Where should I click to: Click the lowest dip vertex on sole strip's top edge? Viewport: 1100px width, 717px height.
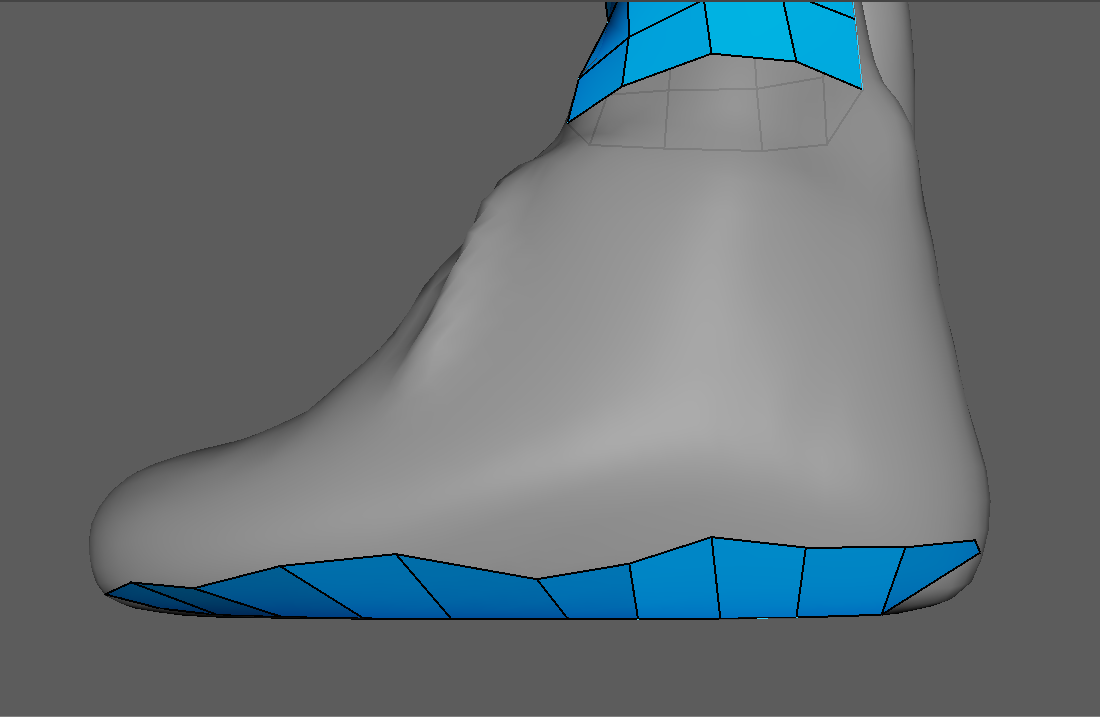click(x=538, y=578)
